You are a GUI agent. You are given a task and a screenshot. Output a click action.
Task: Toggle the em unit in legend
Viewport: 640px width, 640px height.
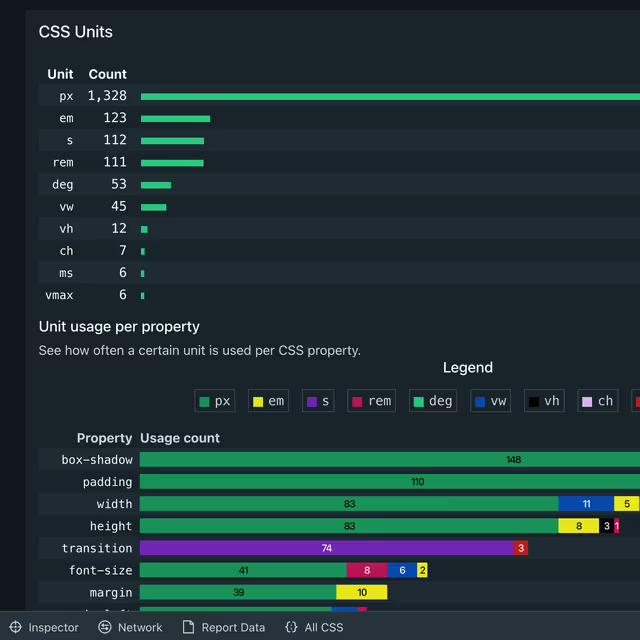tap(269, 401)
